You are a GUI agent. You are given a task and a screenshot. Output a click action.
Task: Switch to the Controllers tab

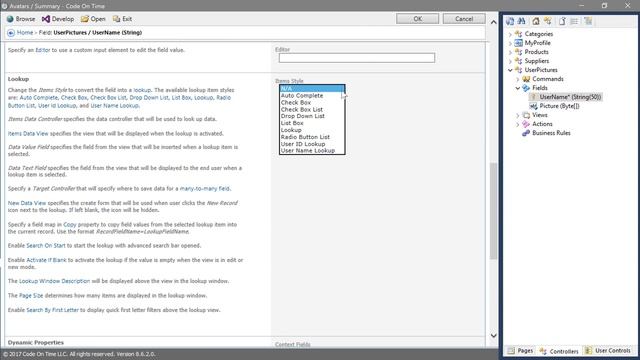click(x=559, y=351)
